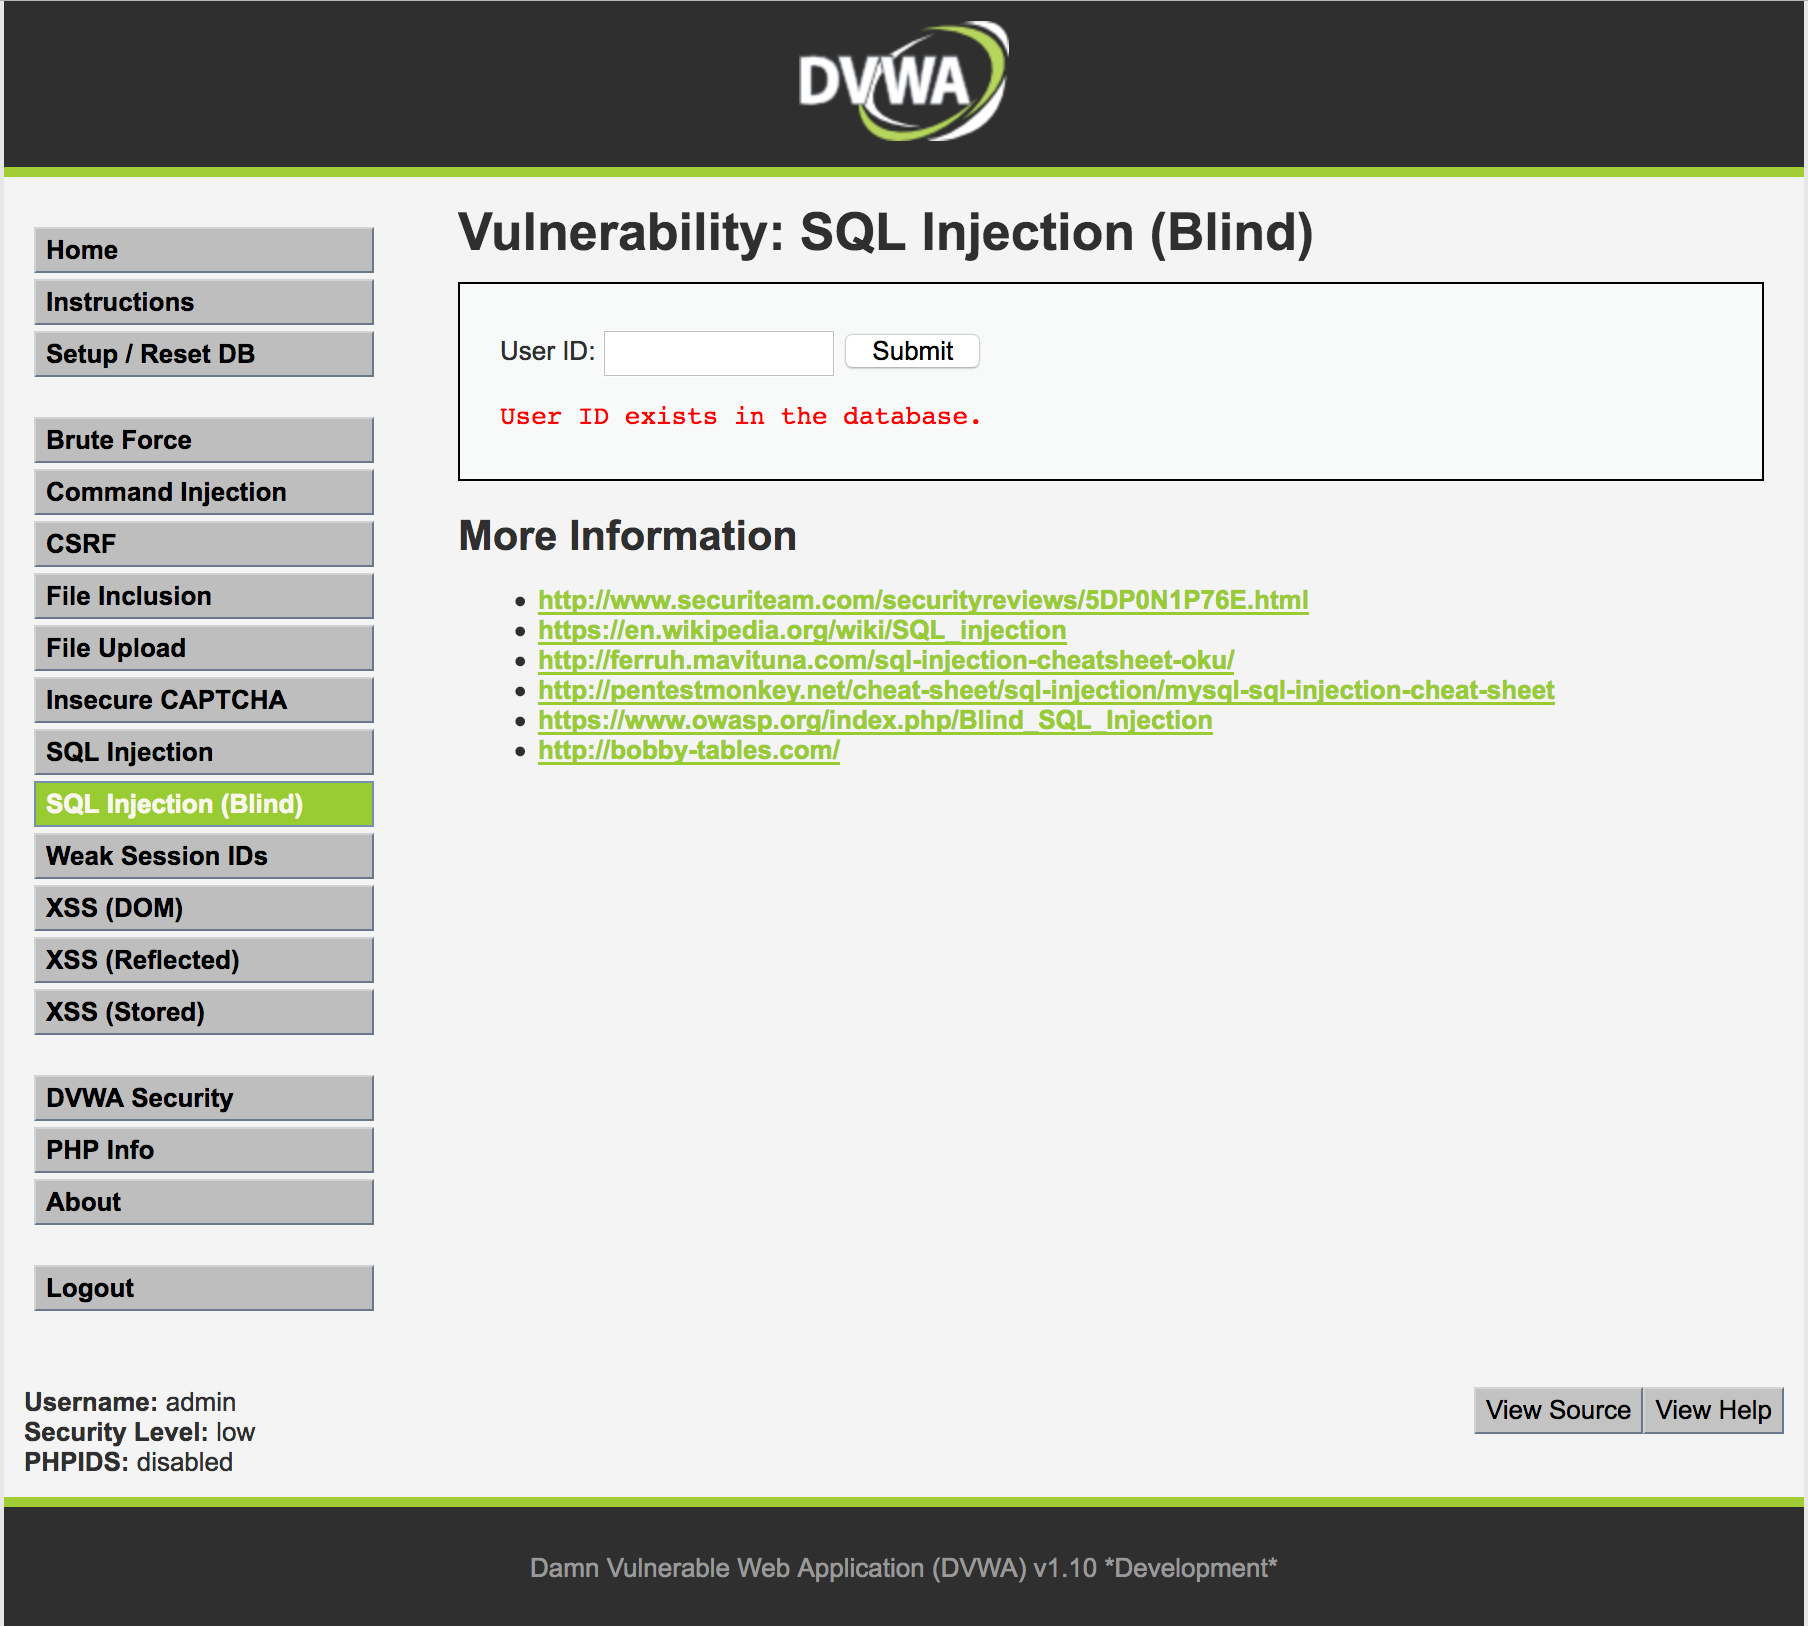Open the CSRF page
Screen dimensions: 1808x1626
tap(204, 544)
